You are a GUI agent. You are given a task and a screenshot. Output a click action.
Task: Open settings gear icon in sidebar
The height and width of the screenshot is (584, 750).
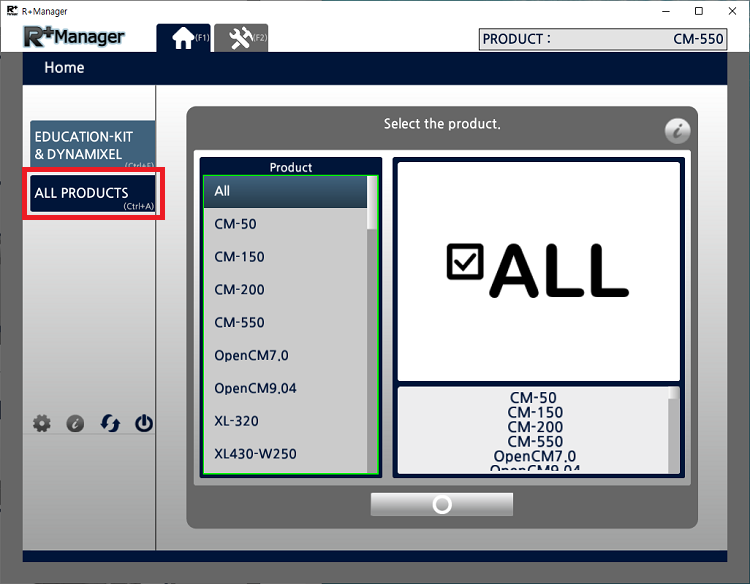41,423
